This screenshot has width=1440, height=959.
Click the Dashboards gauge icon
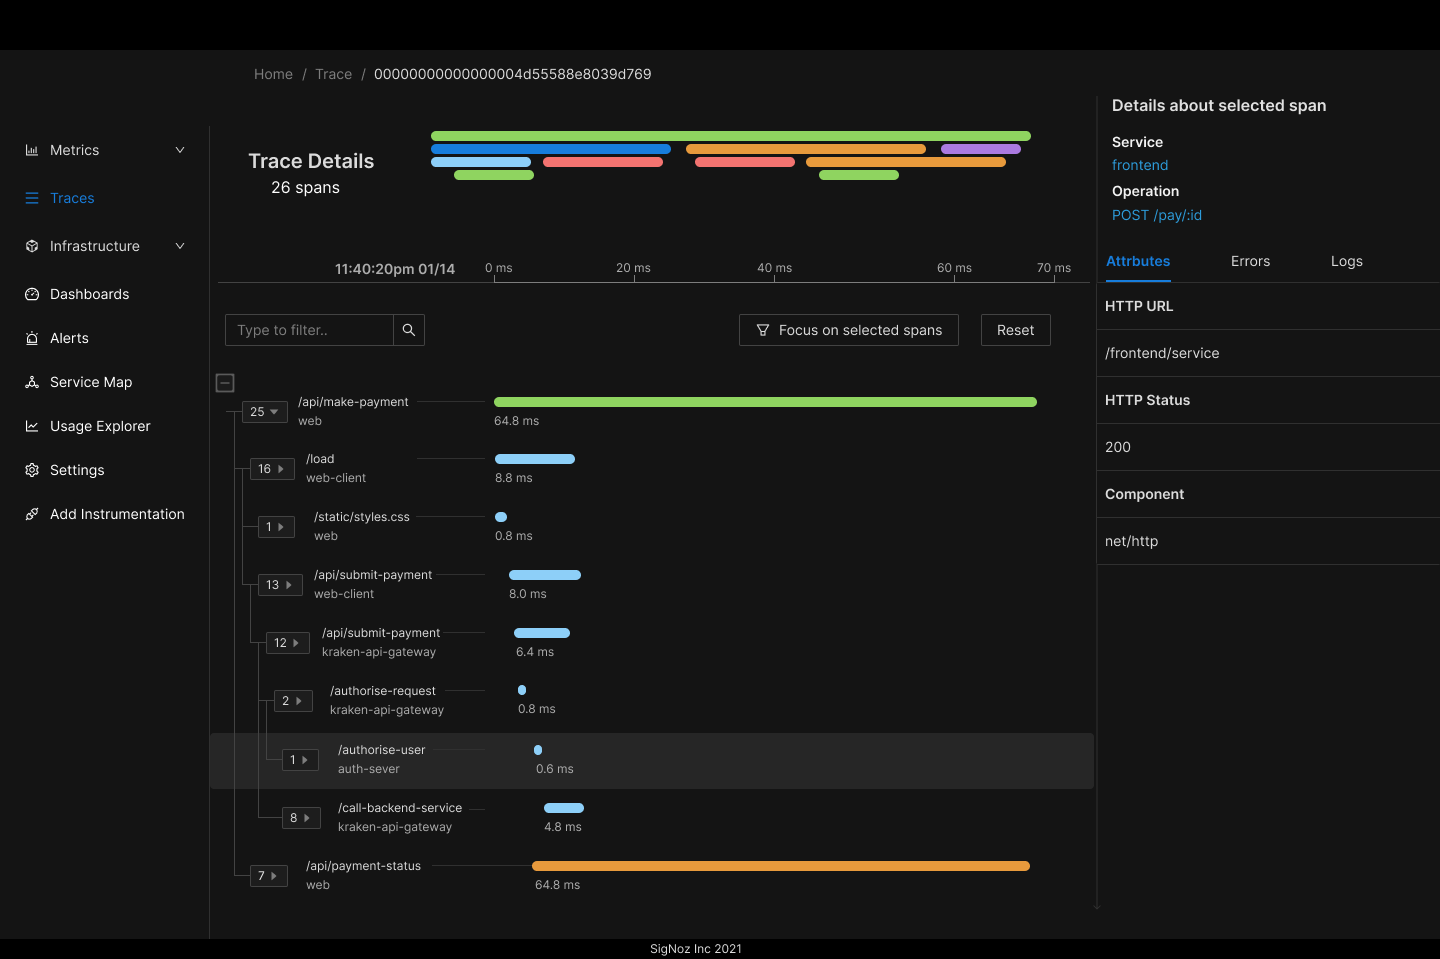click(x=32, y=294)
